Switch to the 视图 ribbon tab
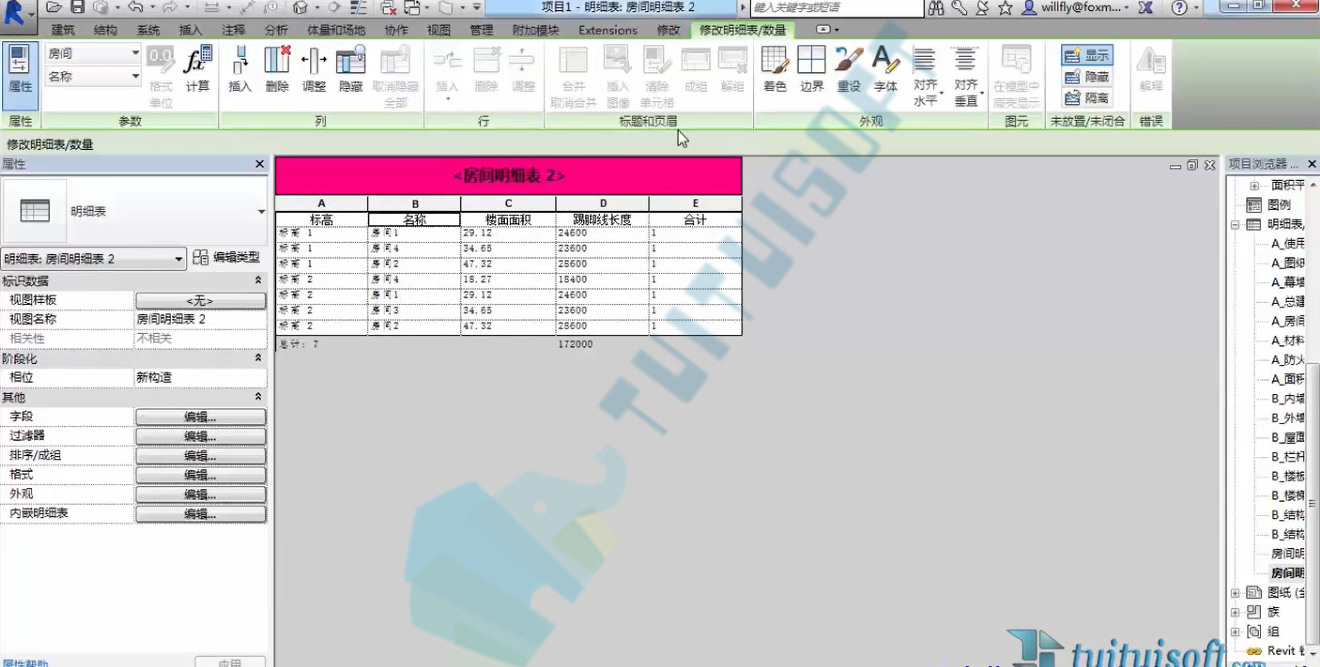This screenshot has height=667, width=1320. coord(439,30)
